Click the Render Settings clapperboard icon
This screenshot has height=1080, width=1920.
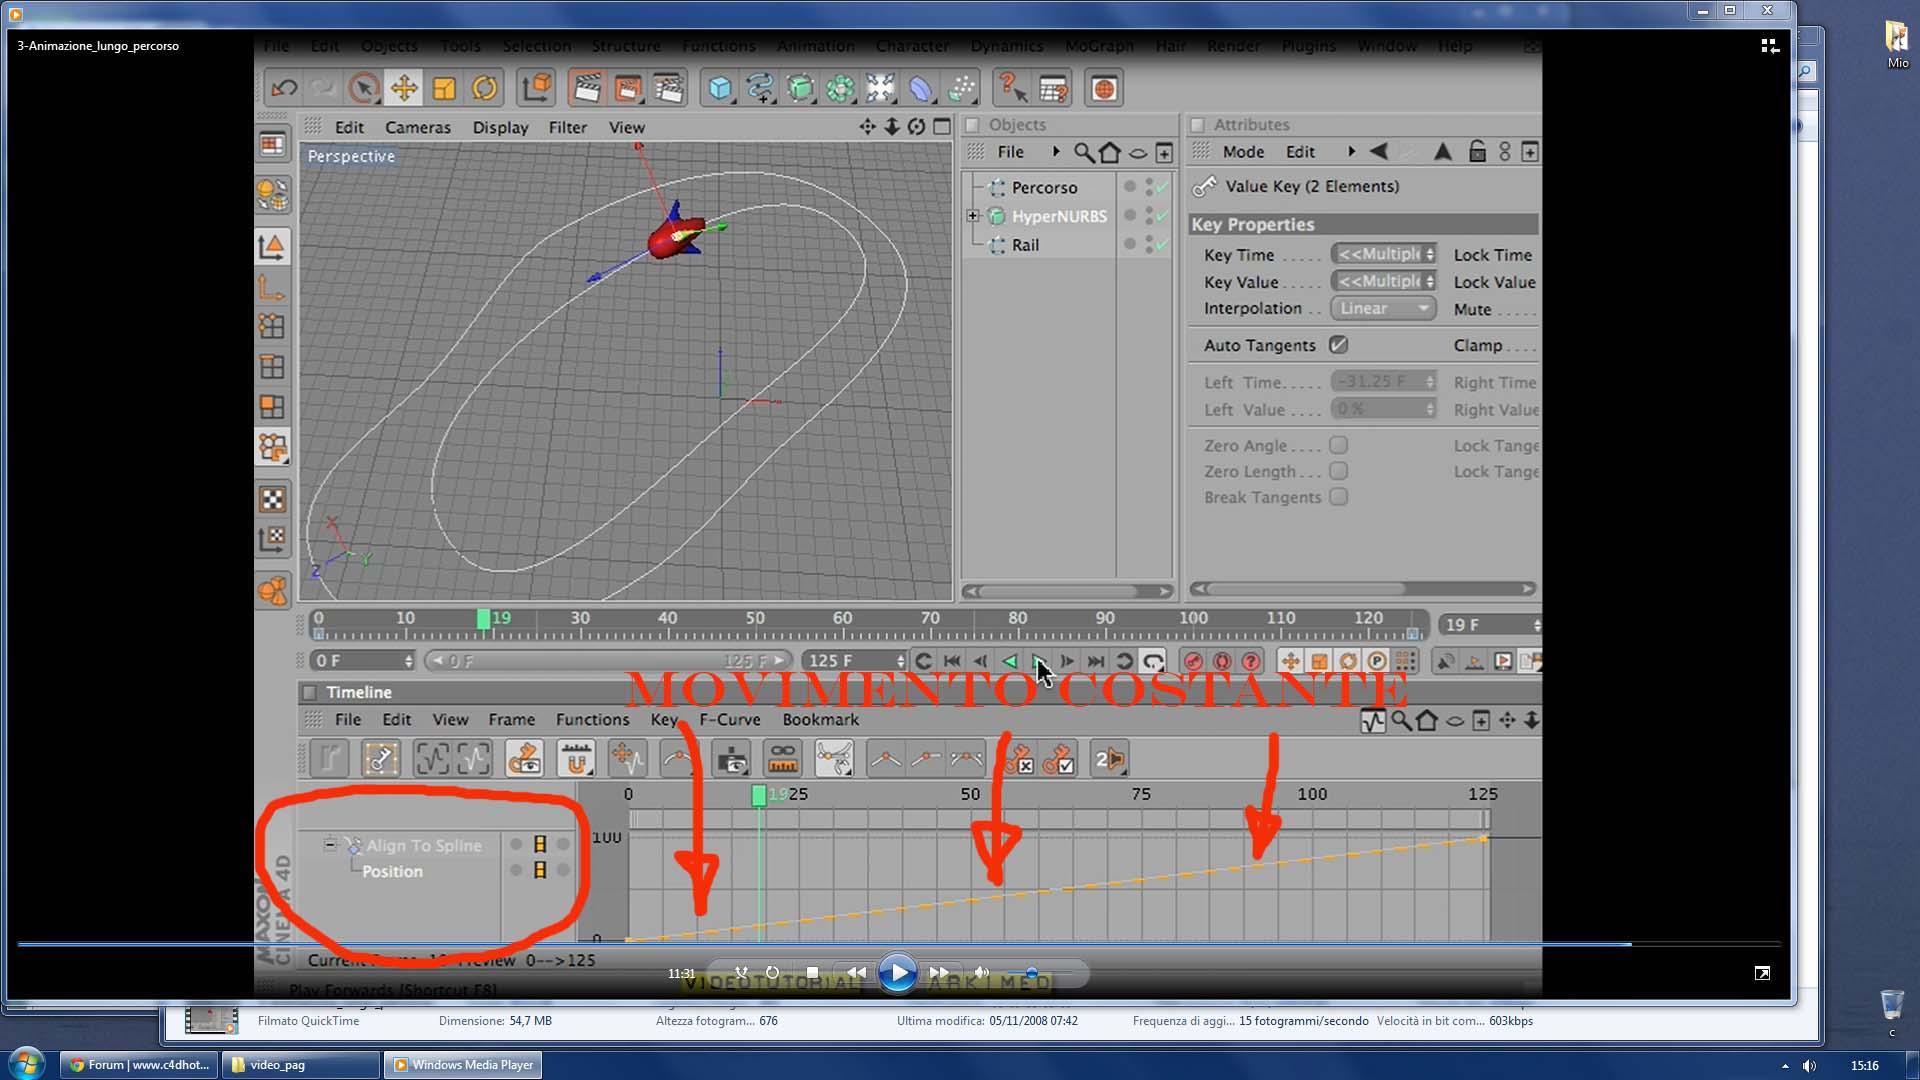click(669, 89)
